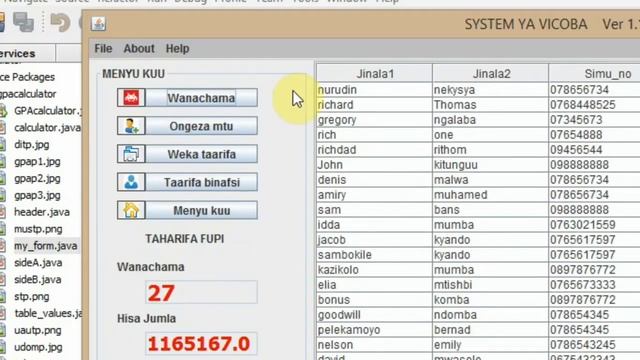
Task: Click the Java icon in the title bar
Action: click(x=98, y=24)
